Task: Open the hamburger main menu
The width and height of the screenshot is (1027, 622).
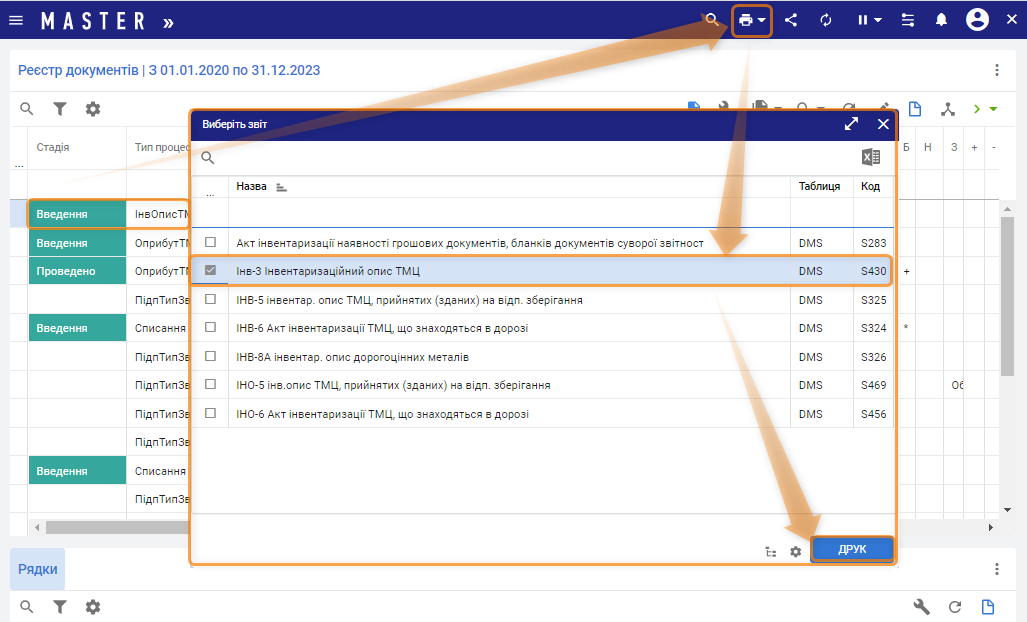Action: pyautogui.click(x=16, y=20)
